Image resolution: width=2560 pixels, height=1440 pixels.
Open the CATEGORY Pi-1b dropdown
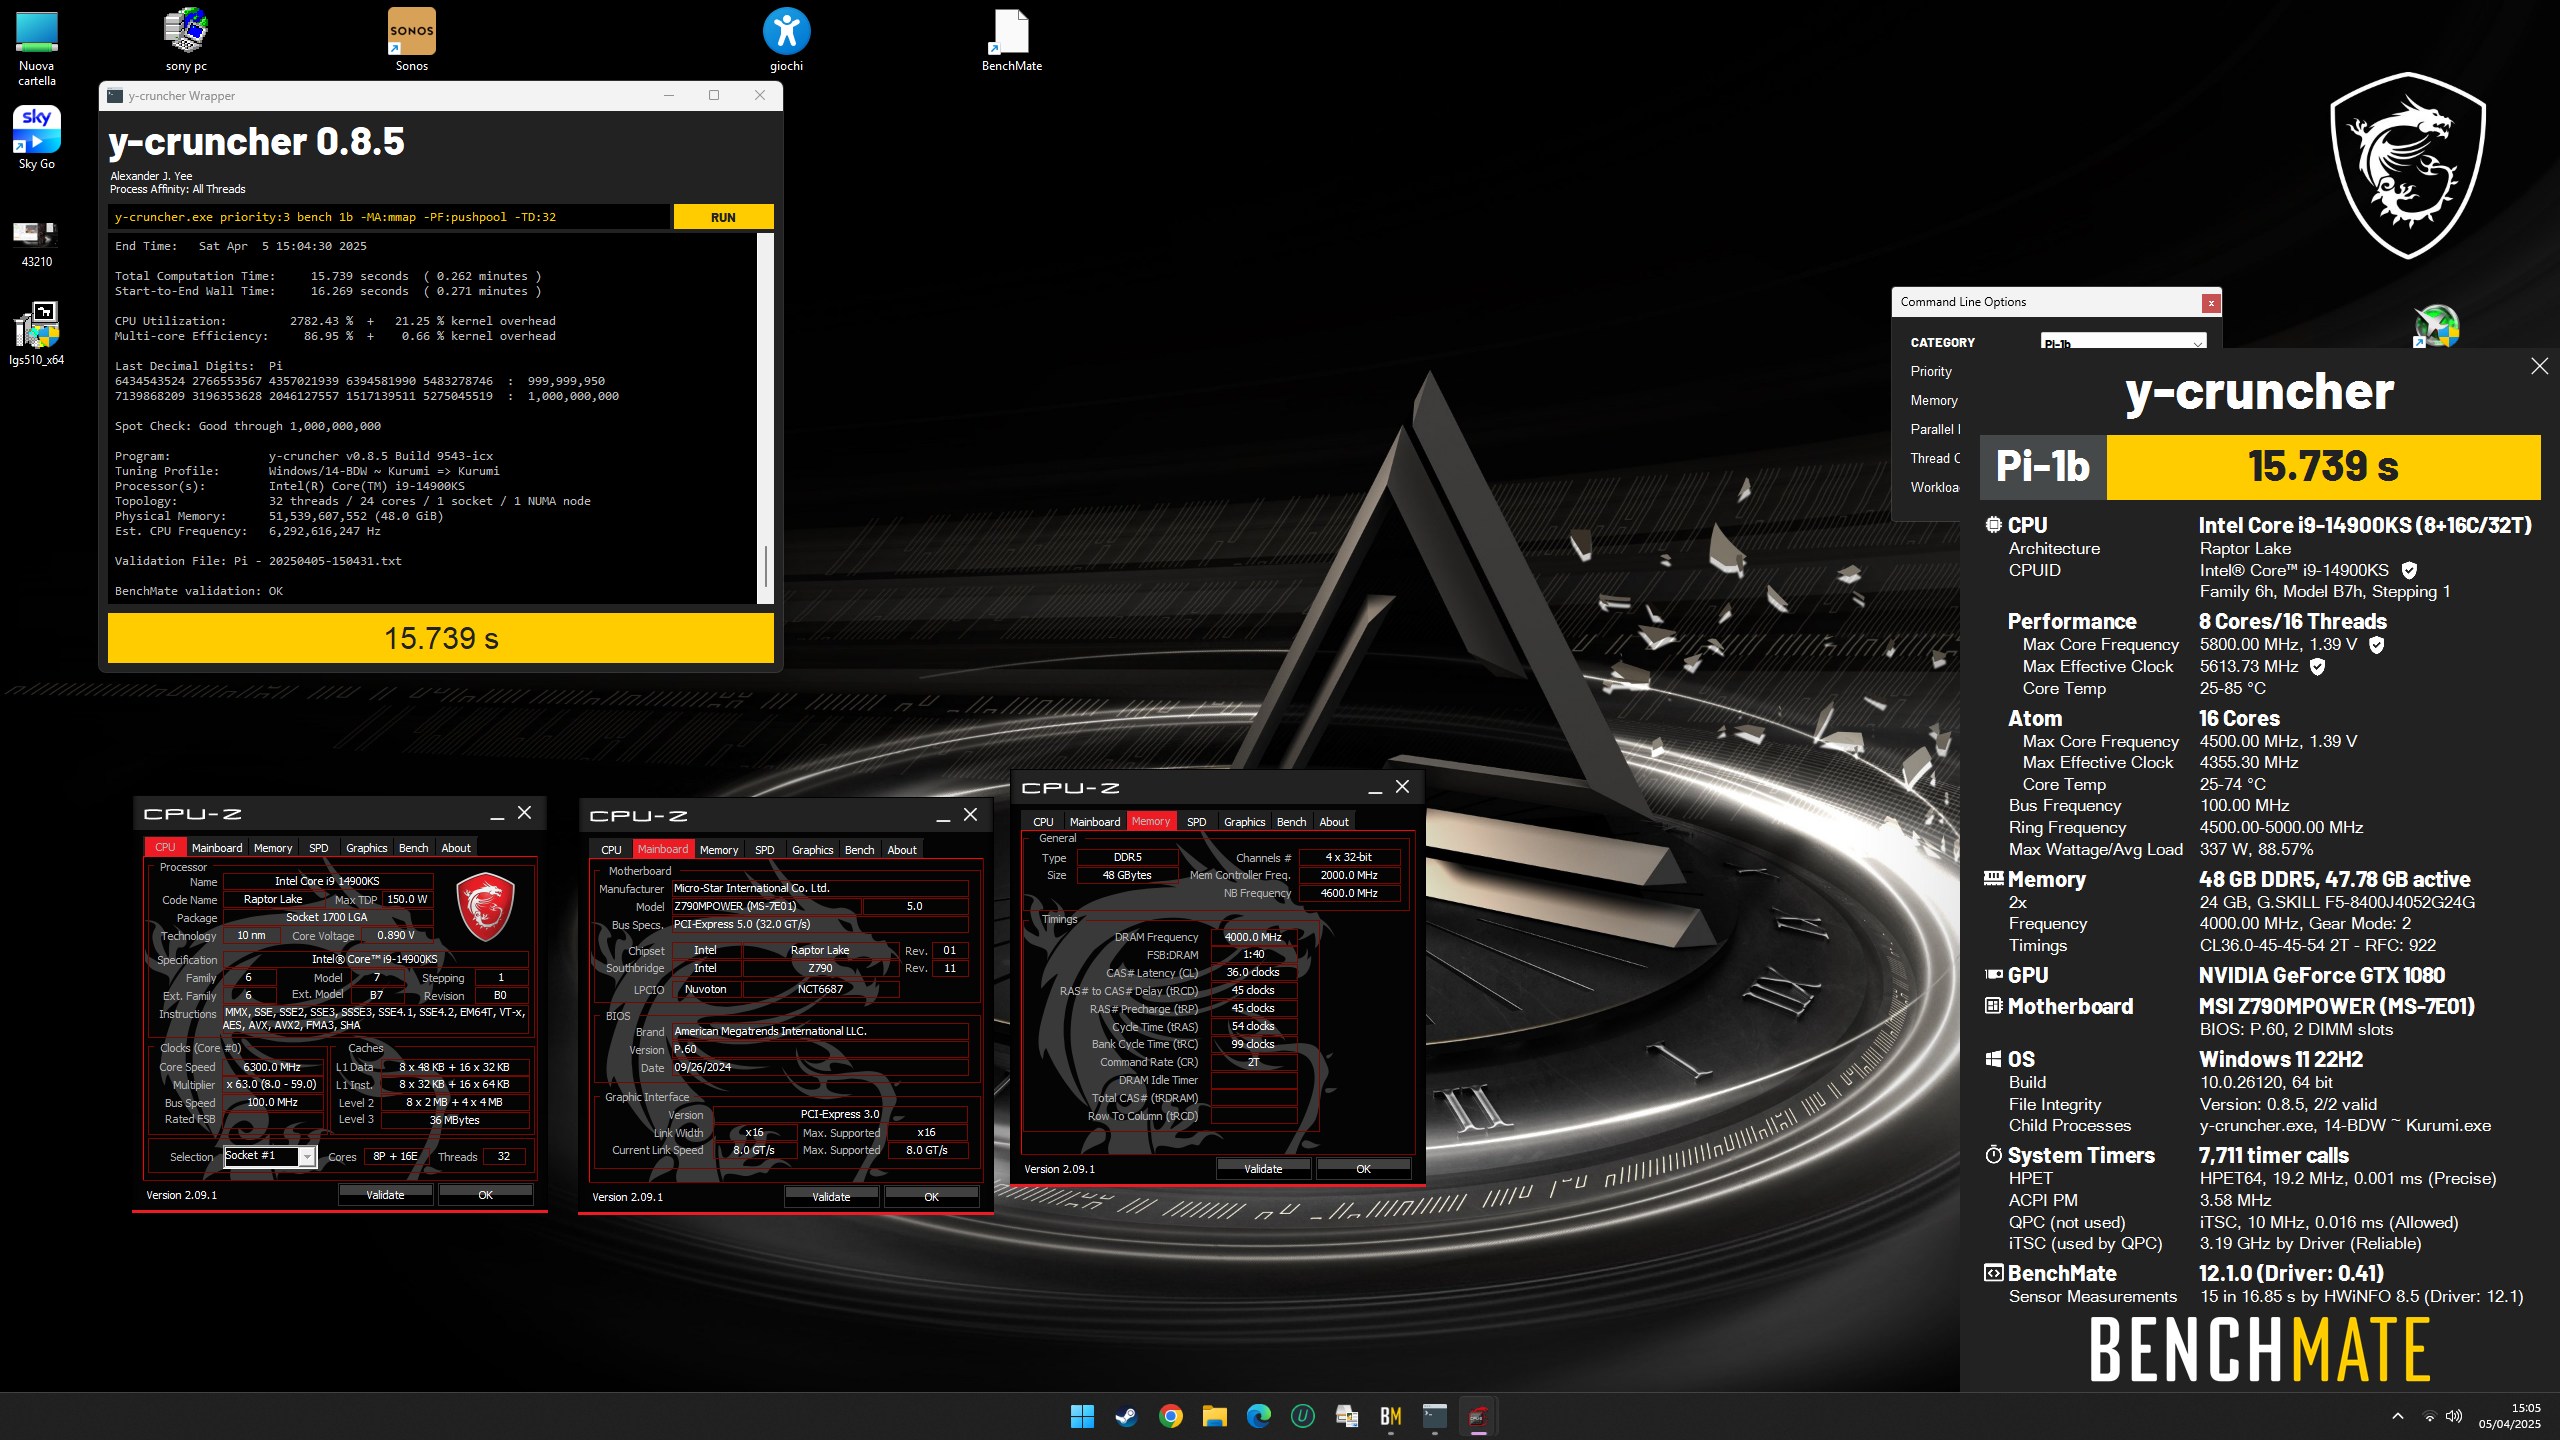click(2123, 341)
